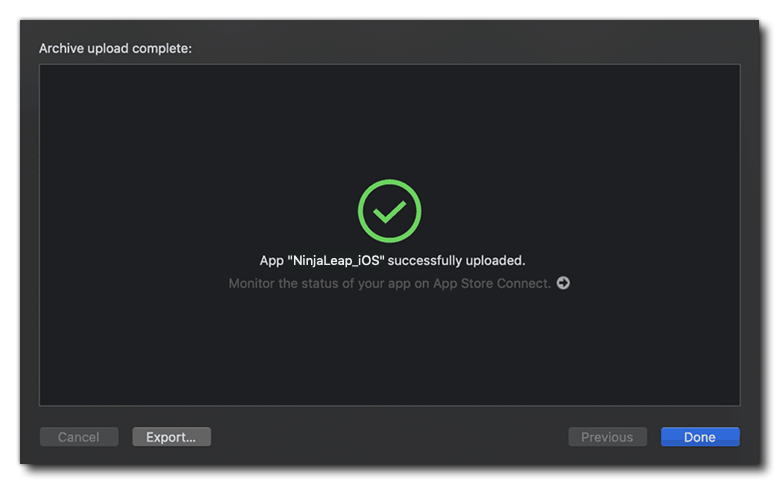The width and height of the screenshot is (779, 484).
Task: Click the "NinjaLeap_iOS" successfully uploaded message
Action: pyautogui.click(x=392, y=260)
